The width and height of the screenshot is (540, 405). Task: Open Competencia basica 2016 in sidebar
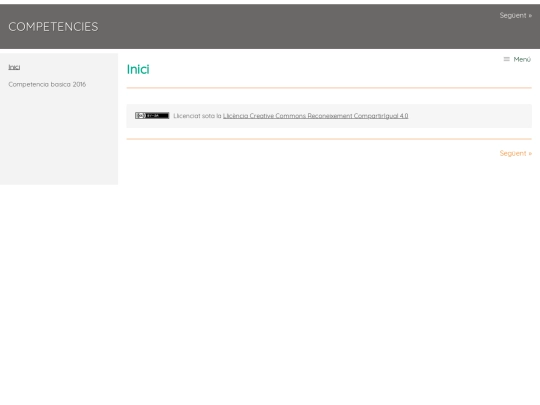point(47,84)
